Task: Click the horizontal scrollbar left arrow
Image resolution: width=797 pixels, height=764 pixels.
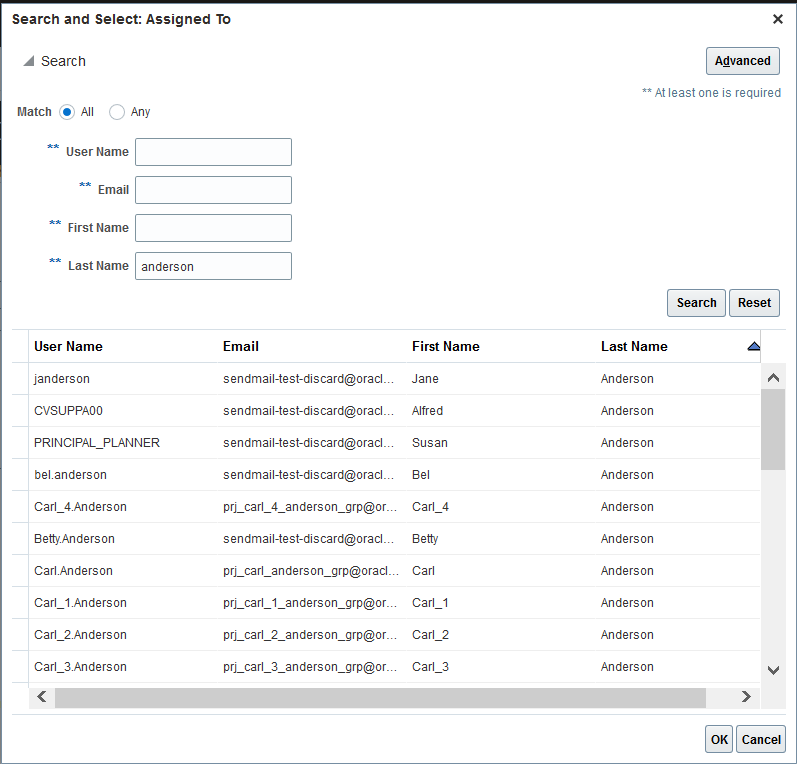Action: click(x=42, y=696)
